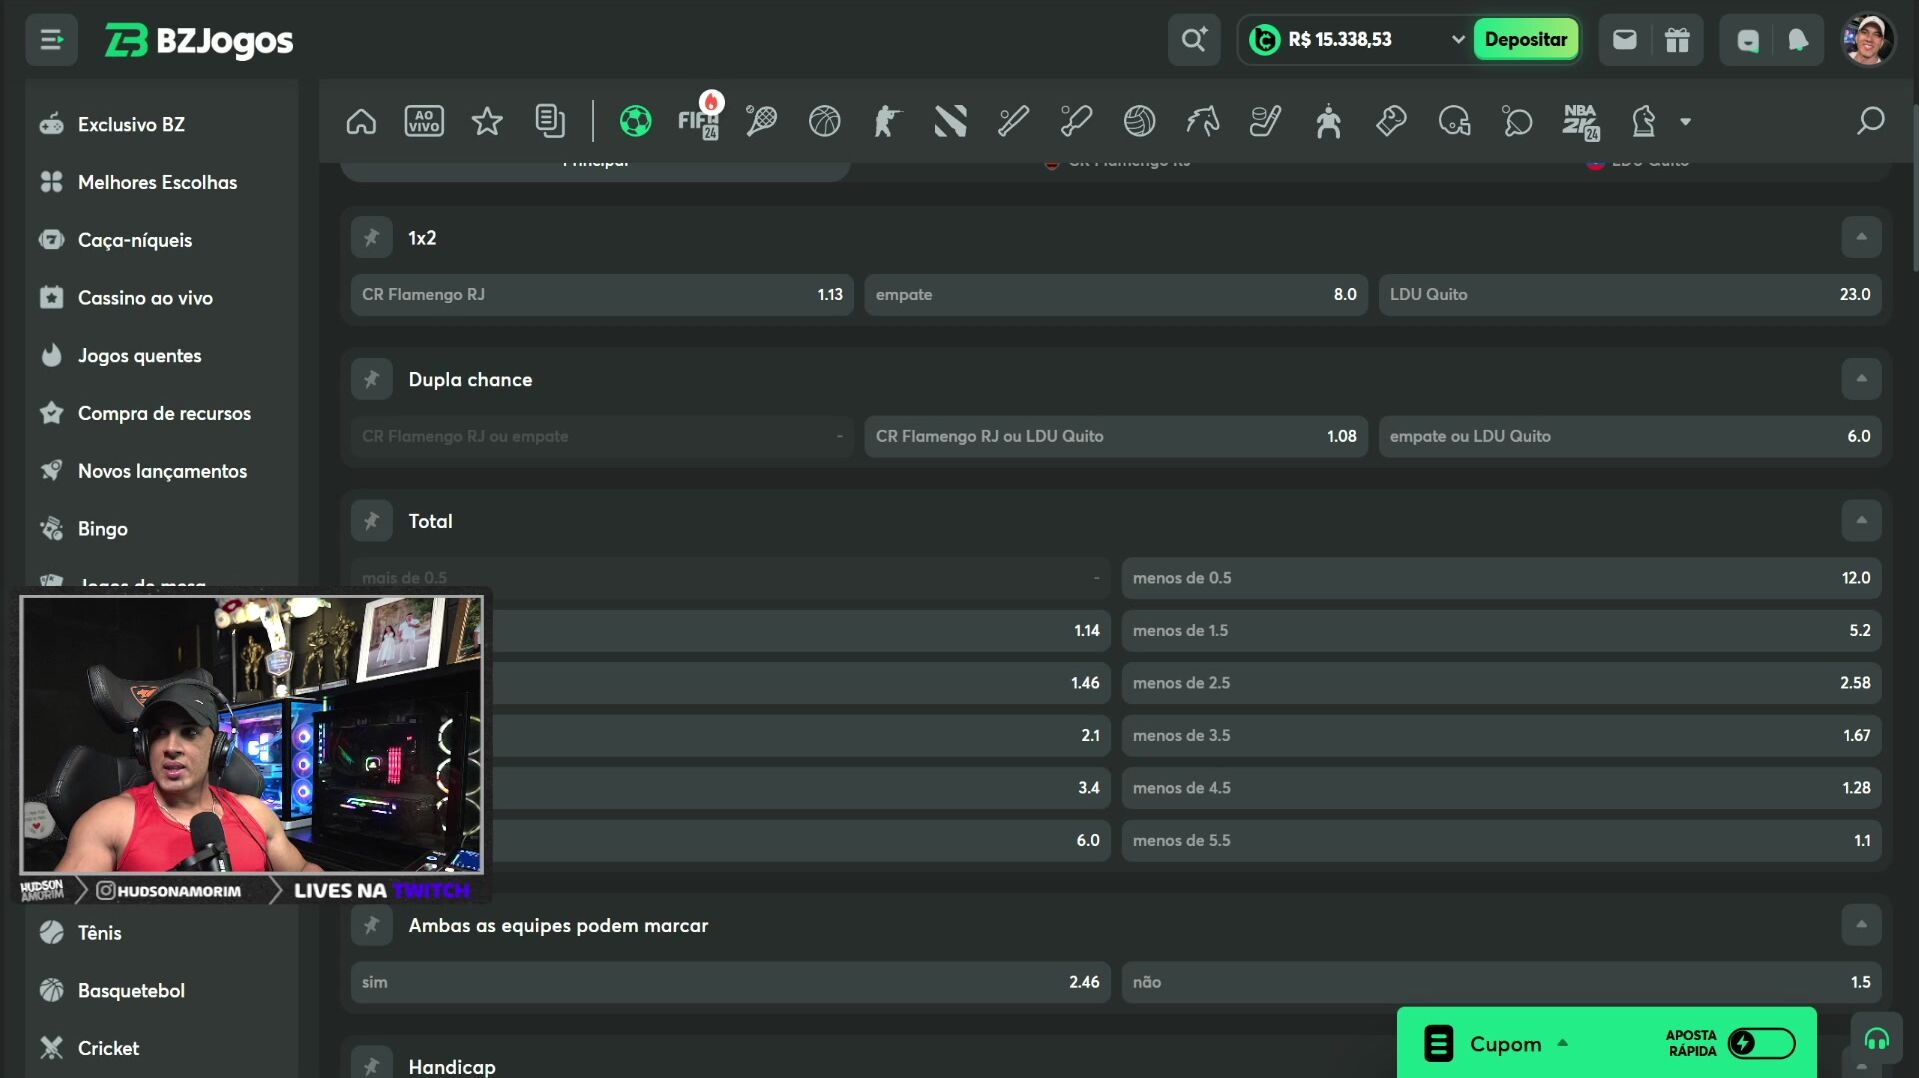
Task: Open favorites star icon in sports bar
Action: pyautogui.click(x=487, y=122)
